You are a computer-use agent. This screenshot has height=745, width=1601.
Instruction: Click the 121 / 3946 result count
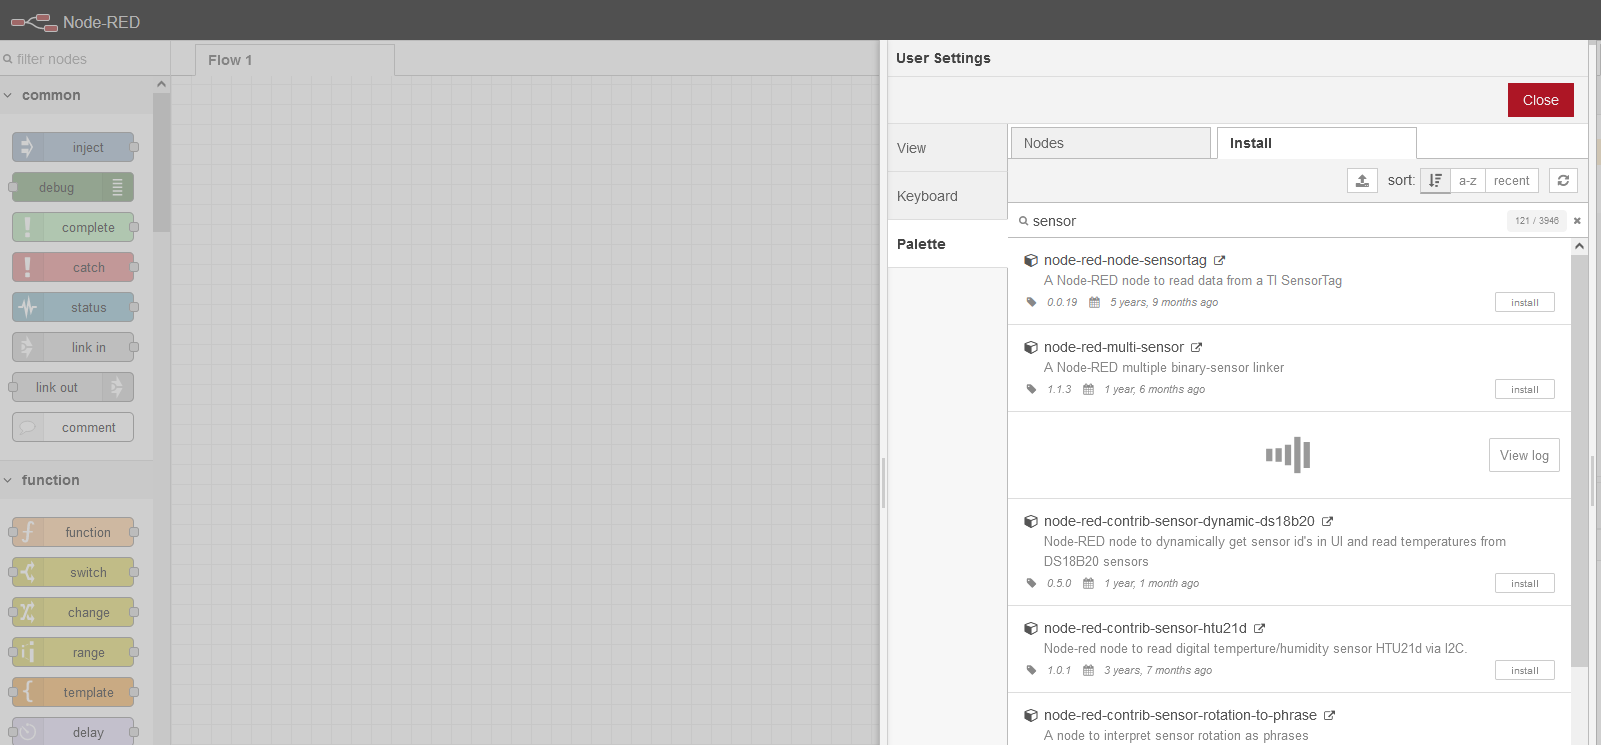tap(1536, 221)
